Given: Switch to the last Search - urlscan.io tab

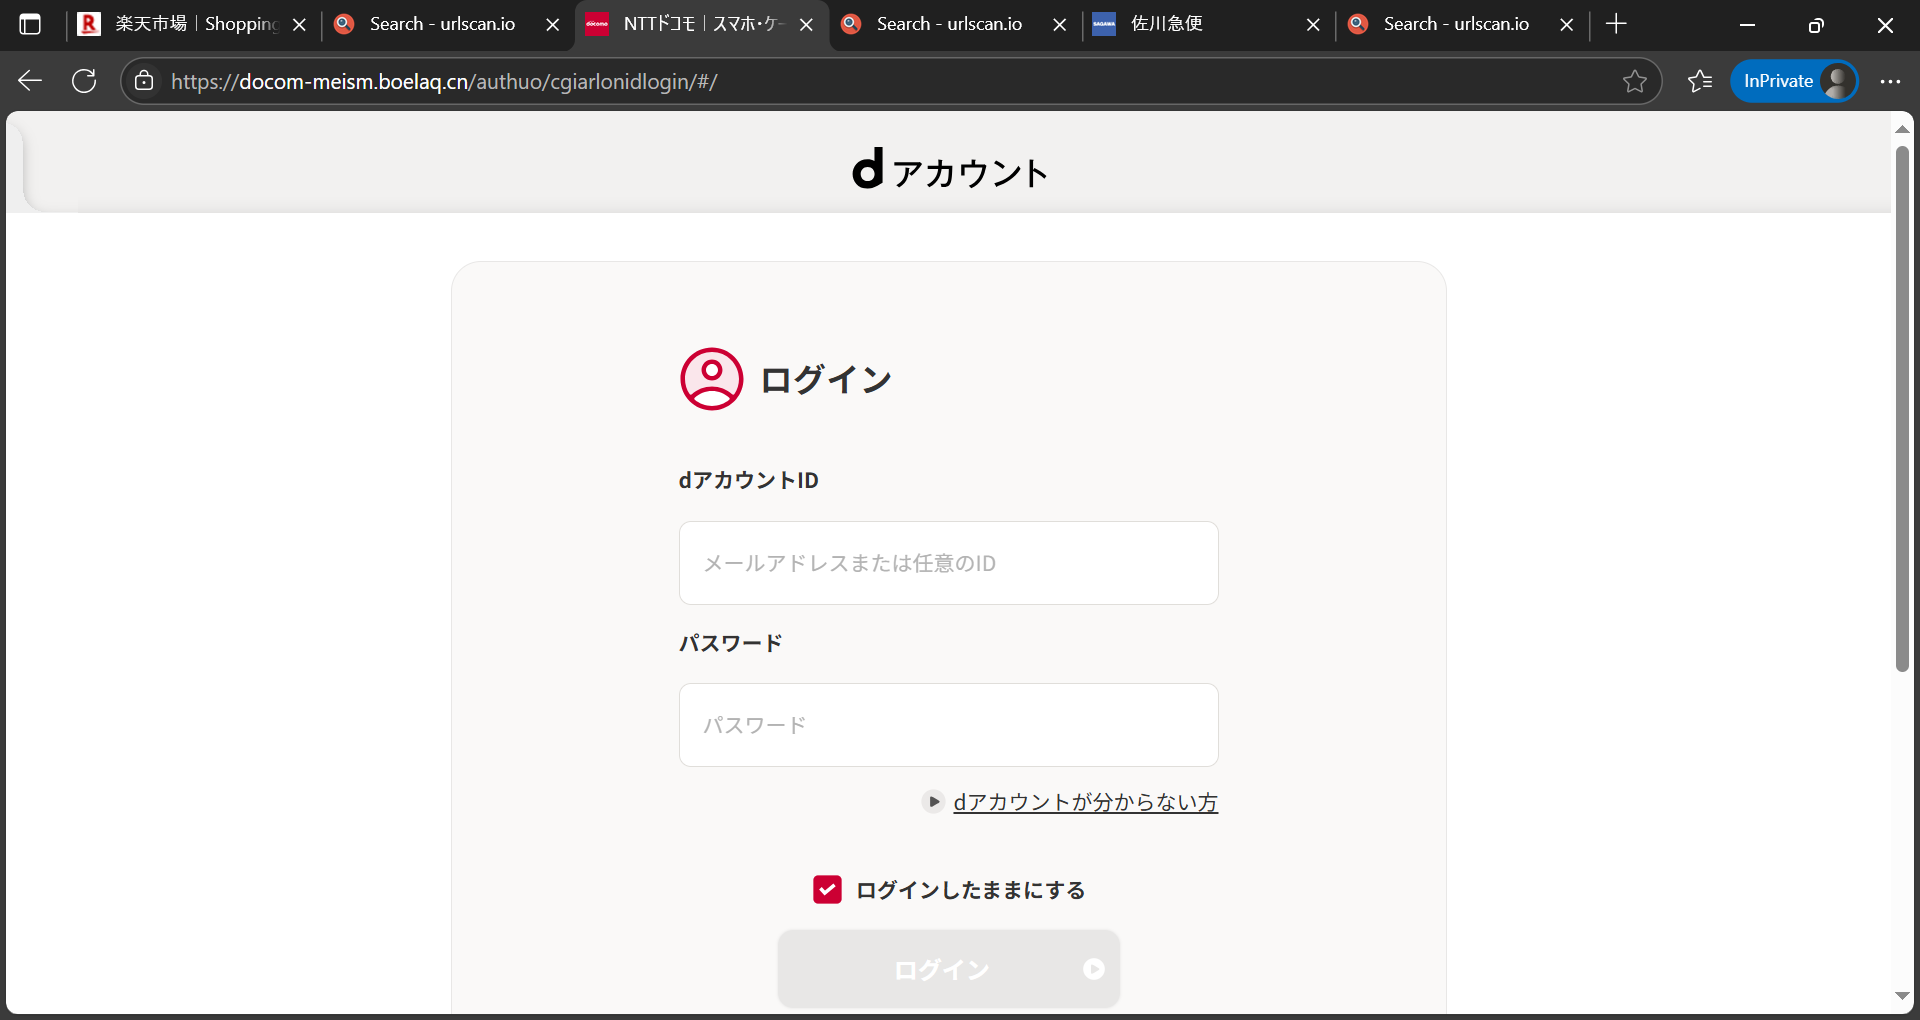Looking at the screenshot, I should coord(1460,24).
